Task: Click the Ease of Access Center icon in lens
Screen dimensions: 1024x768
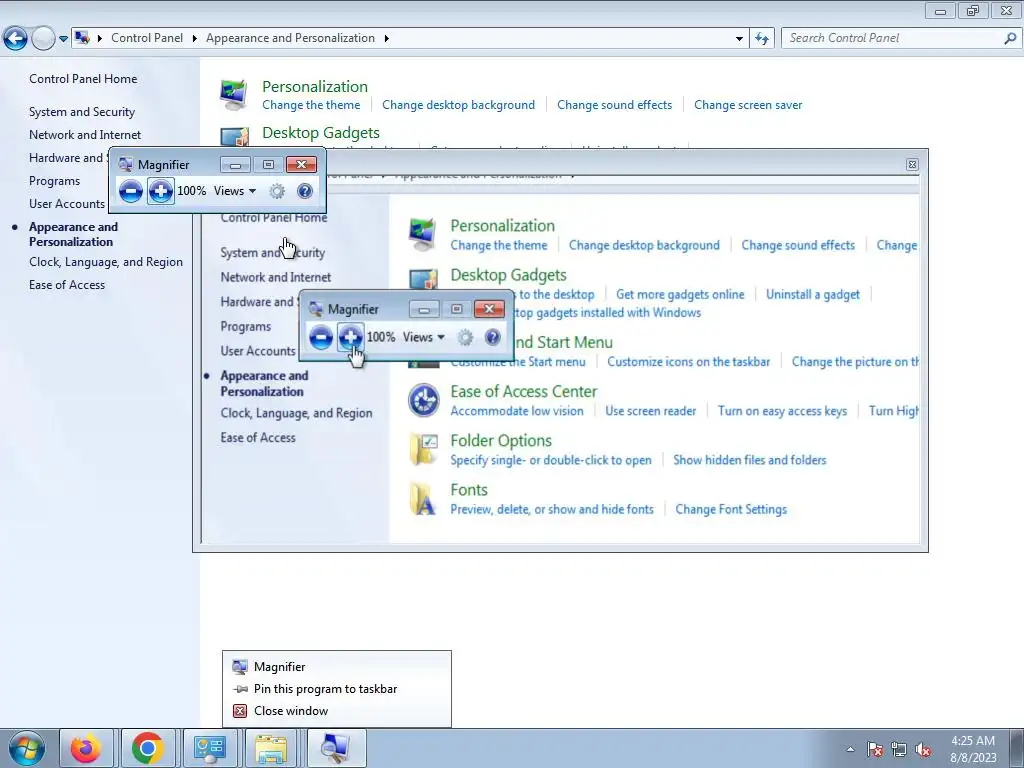Action: pyautogui.click(x=424, y=400)
